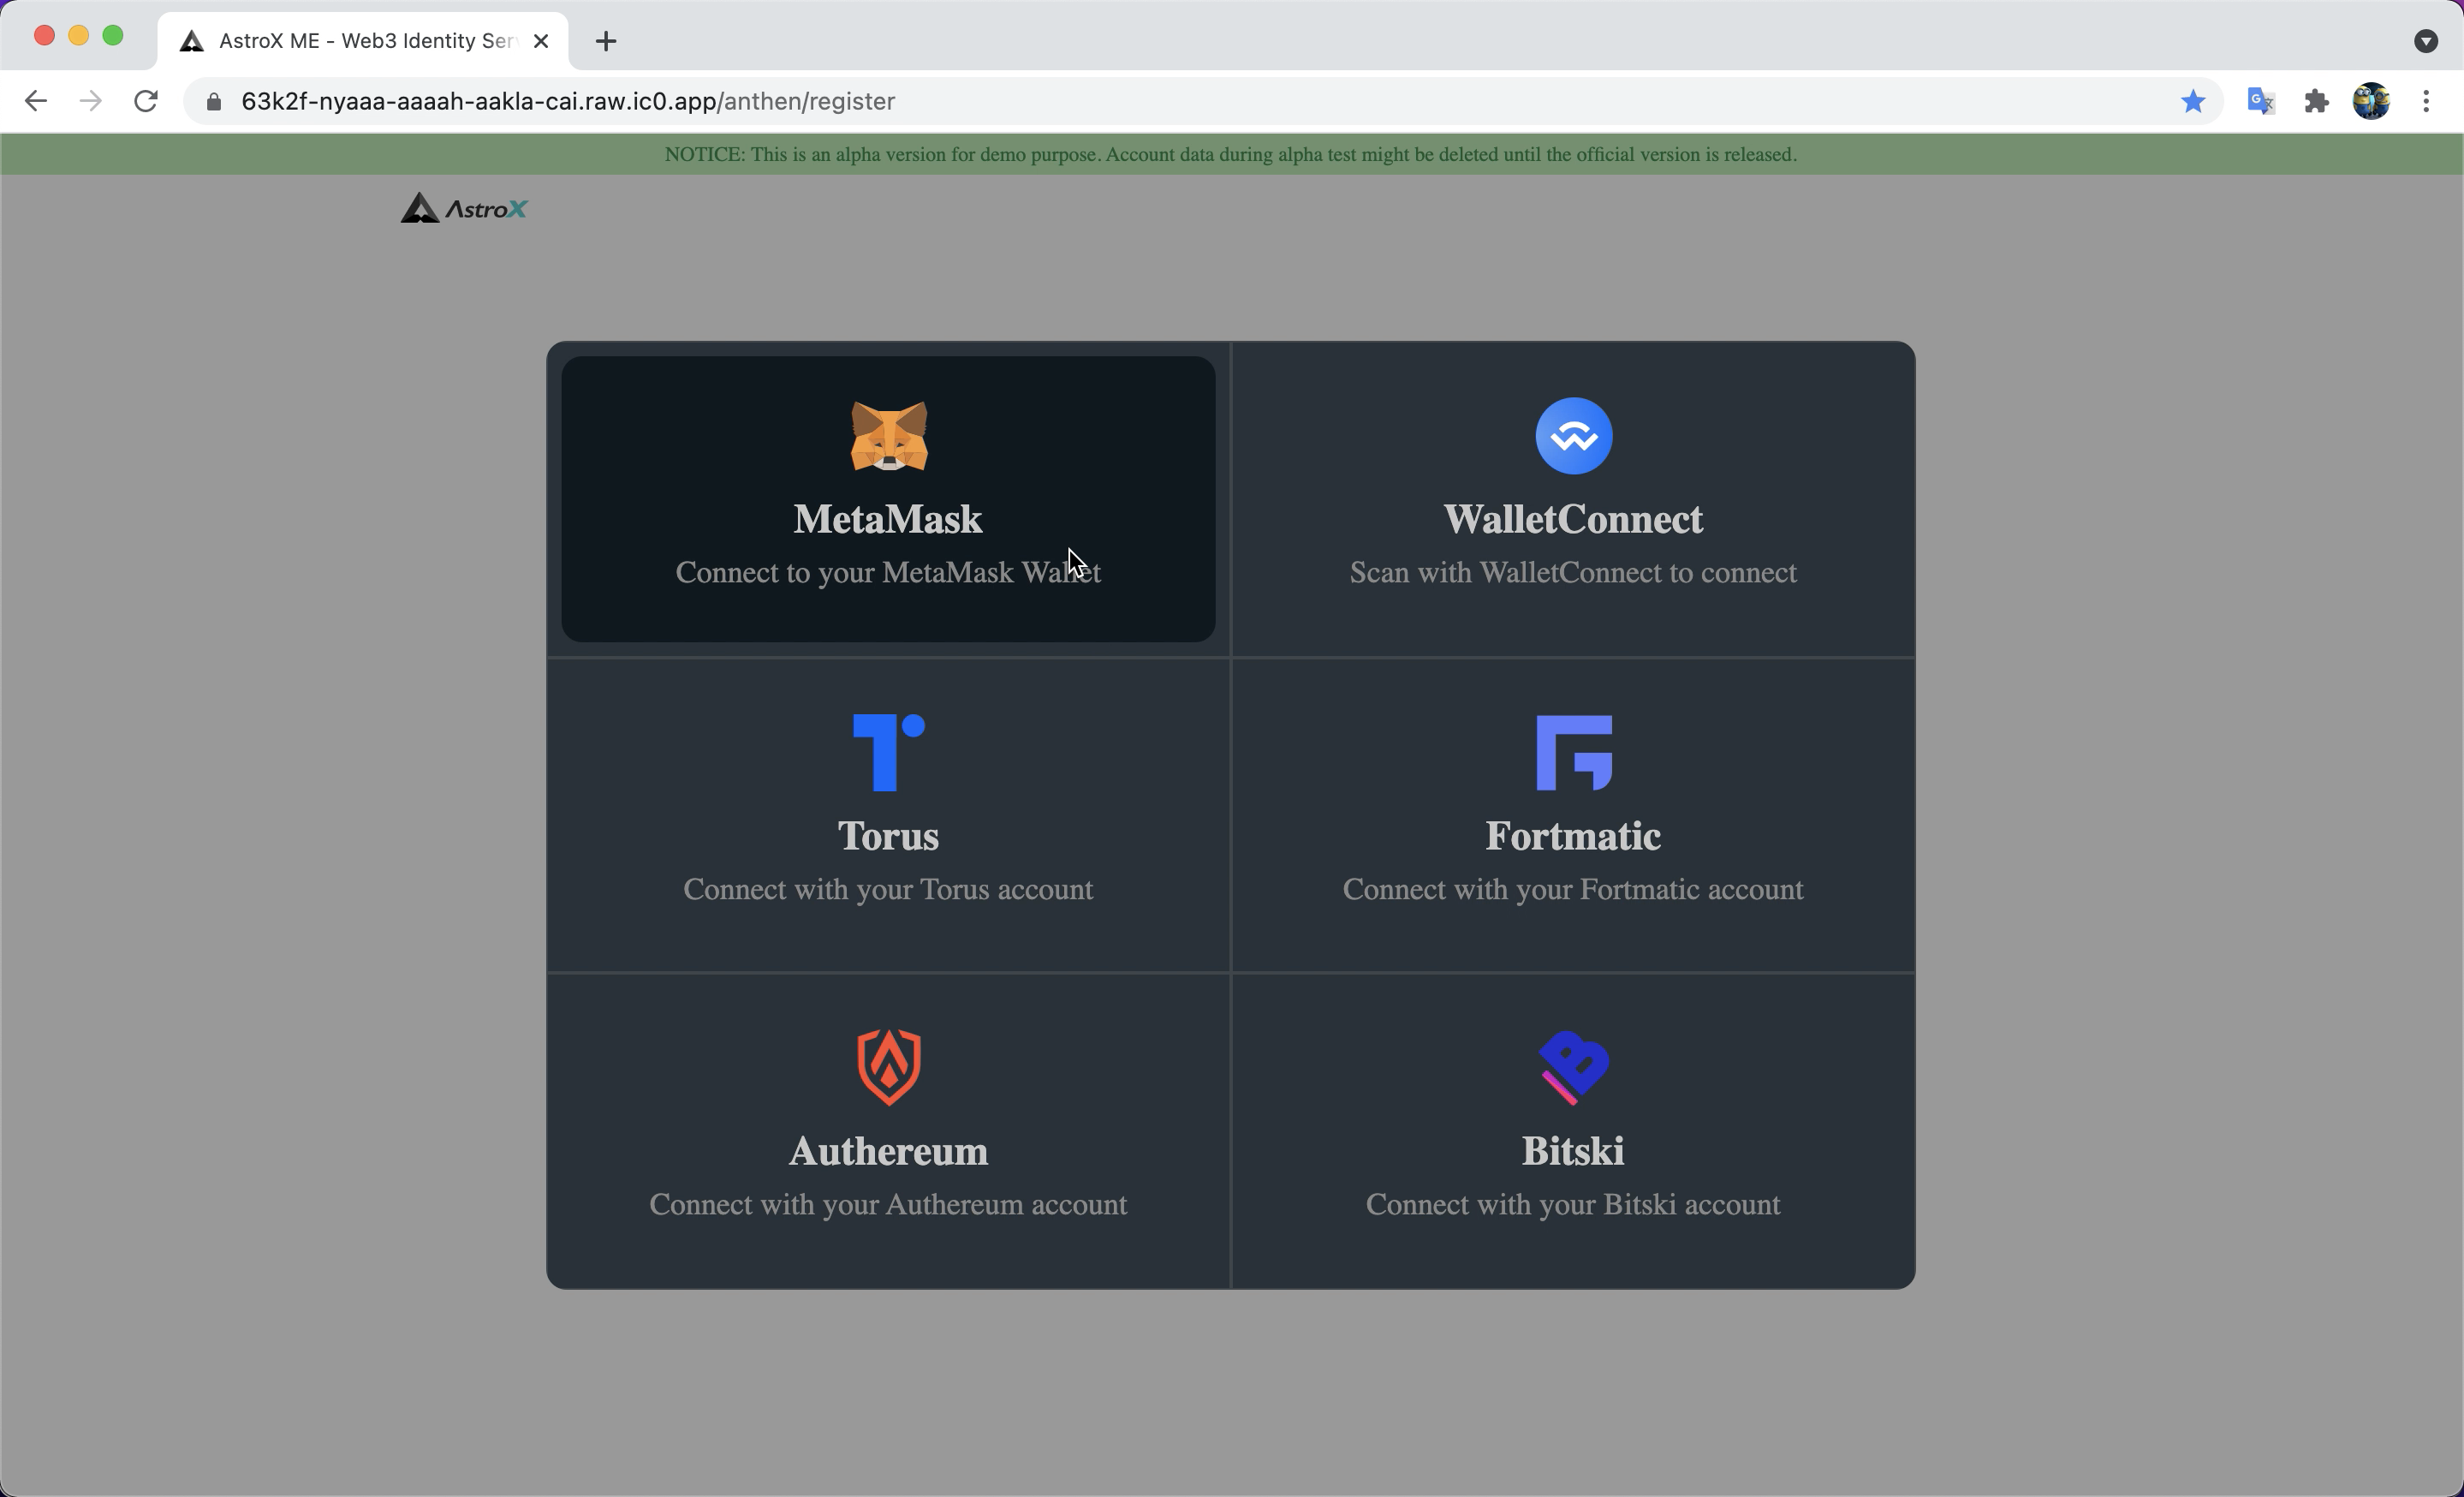Click "Connect with your Bitski account" text
The image size is (2464, 1497).
1573,1204
